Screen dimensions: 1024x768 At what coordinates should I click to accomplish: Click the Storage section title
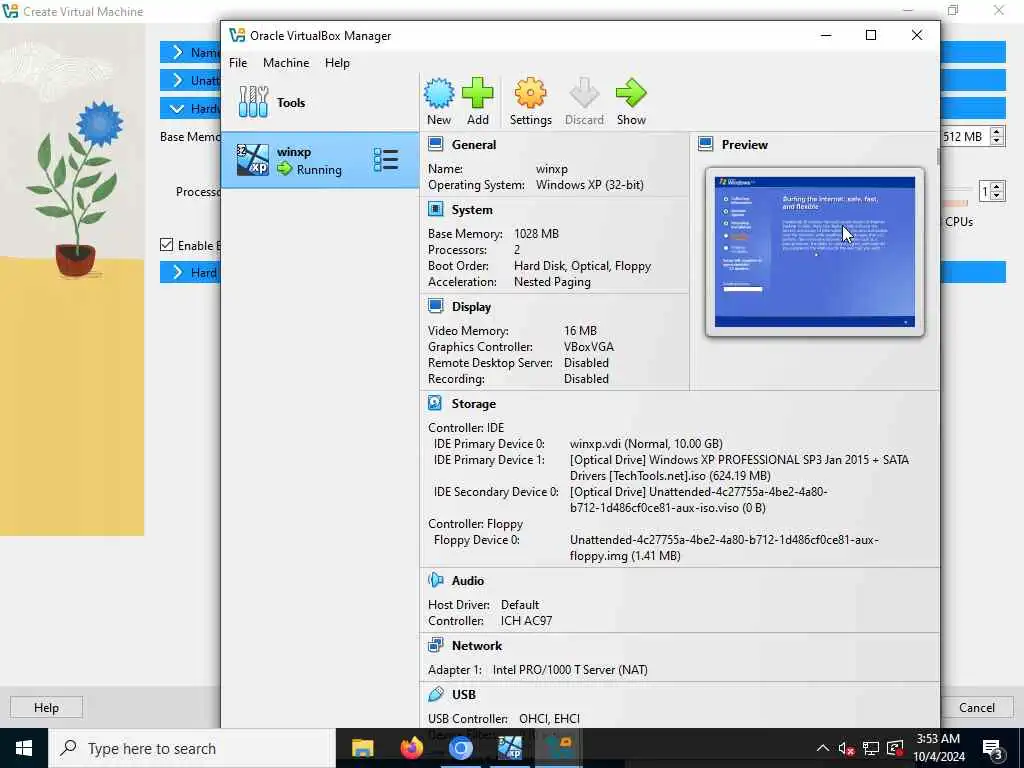coord(473,404)
